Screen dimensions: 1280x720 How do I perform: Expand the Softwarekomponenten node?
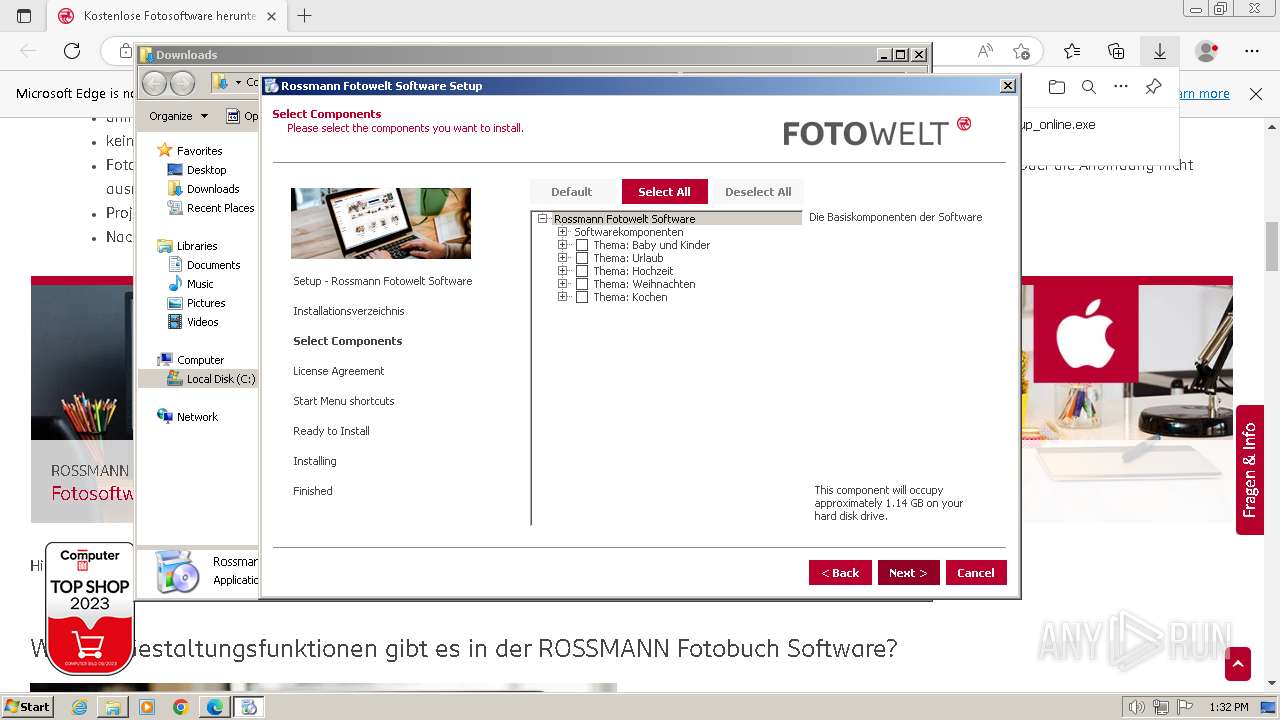pos(563,232)
